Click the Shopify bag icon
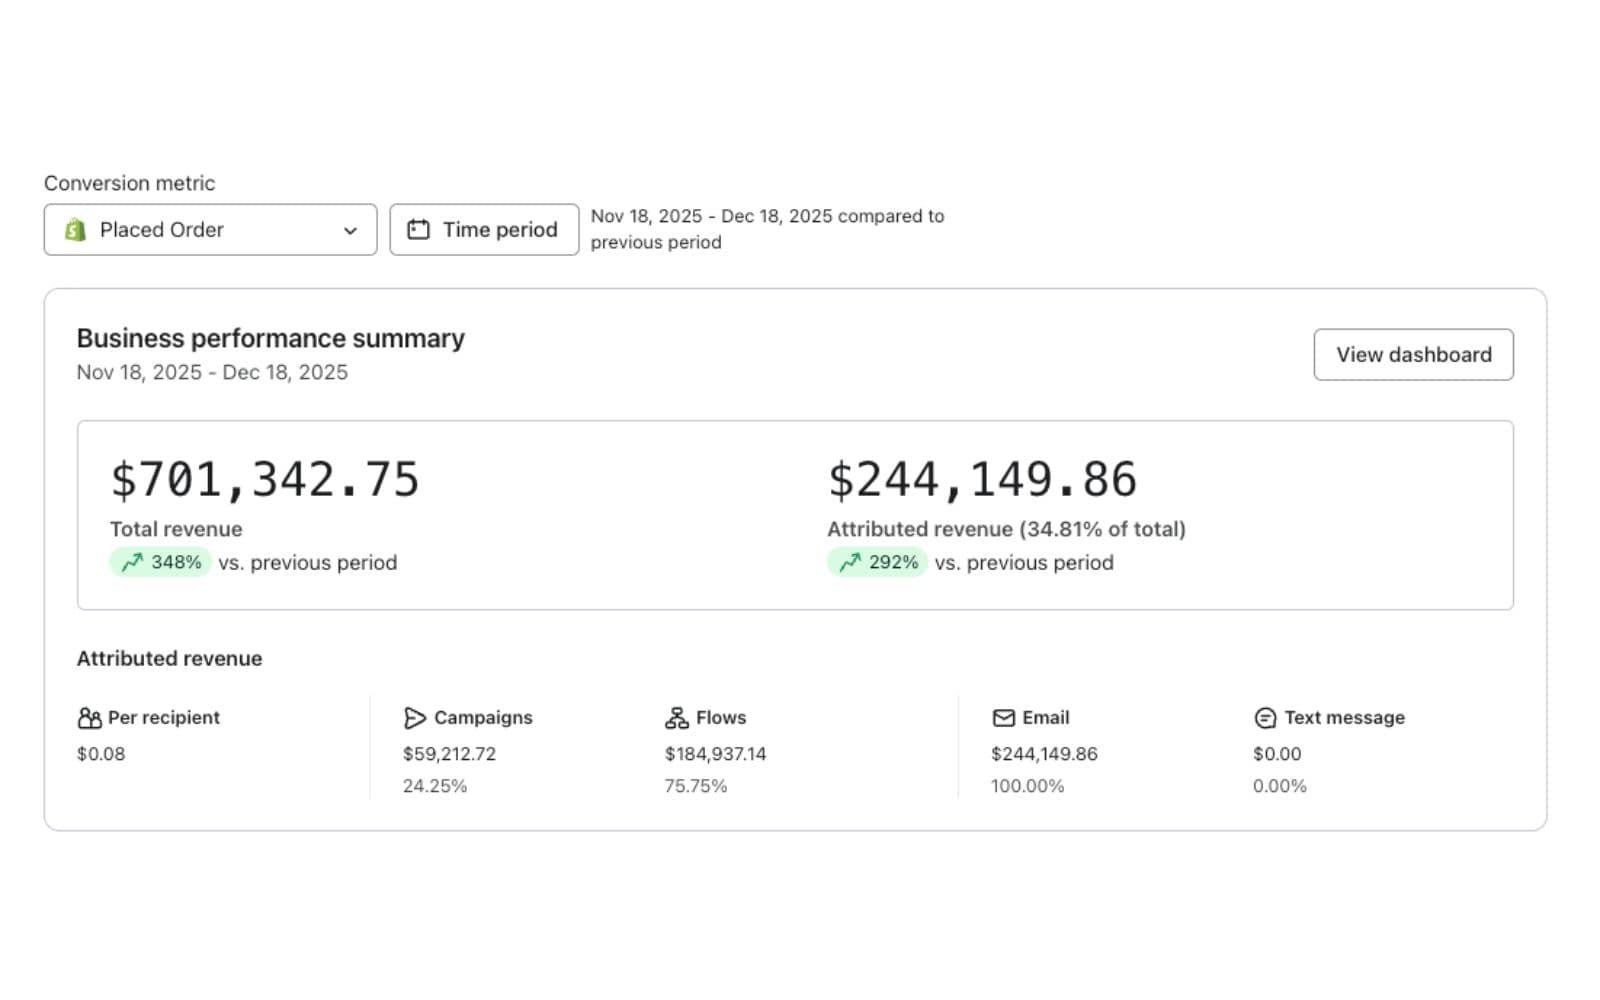Viewport: 1600px width, 1000px height. [x=75, y=230]
